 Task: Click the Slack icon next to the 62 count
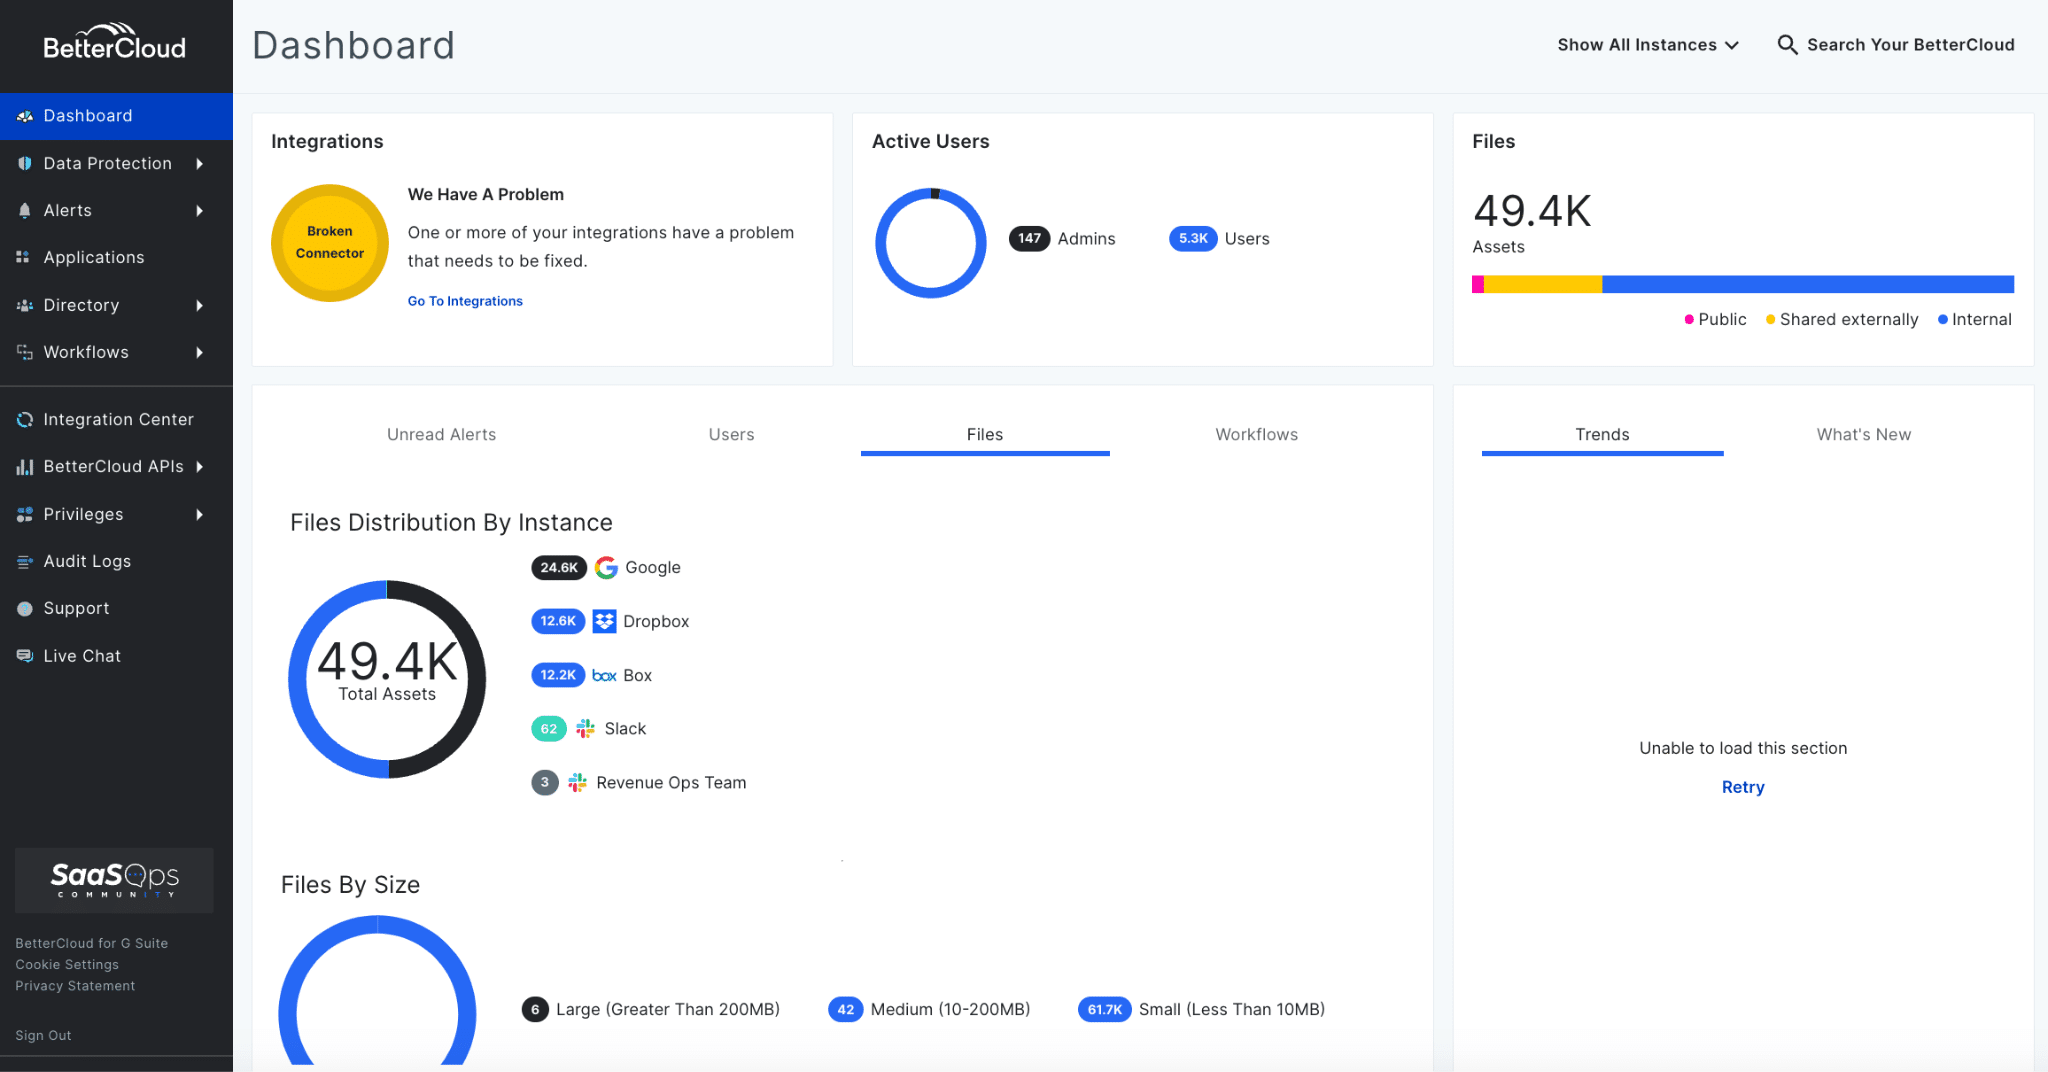584,728
